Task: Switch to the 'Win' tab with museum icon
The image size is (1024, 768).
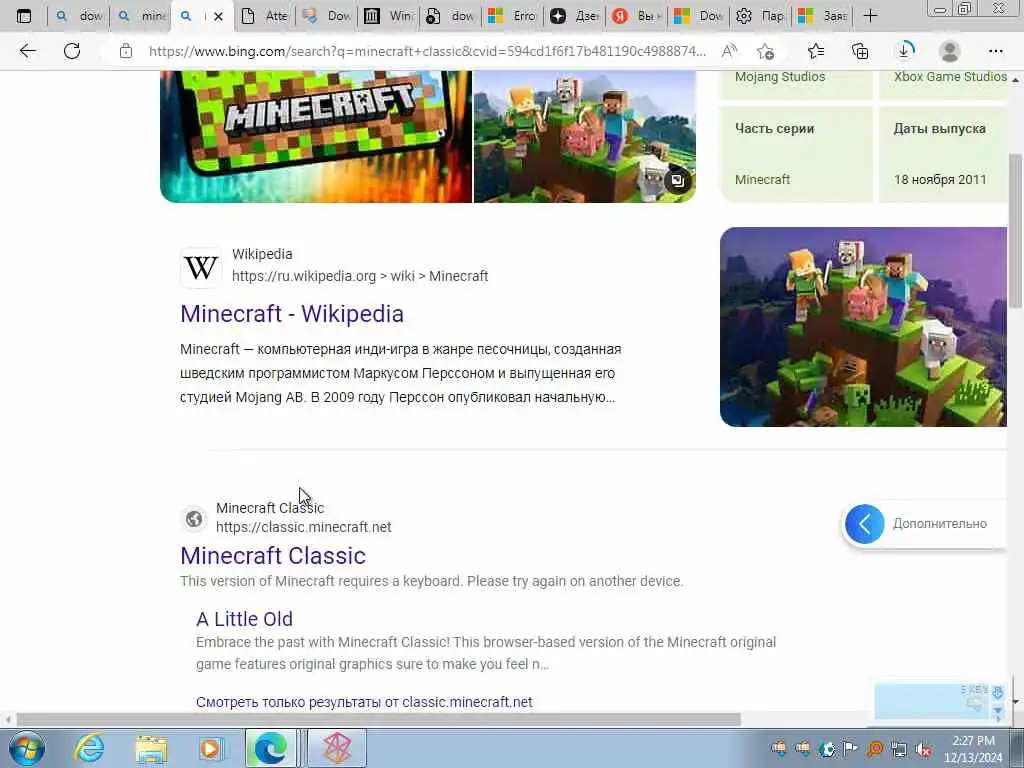Action: (389, 16)
